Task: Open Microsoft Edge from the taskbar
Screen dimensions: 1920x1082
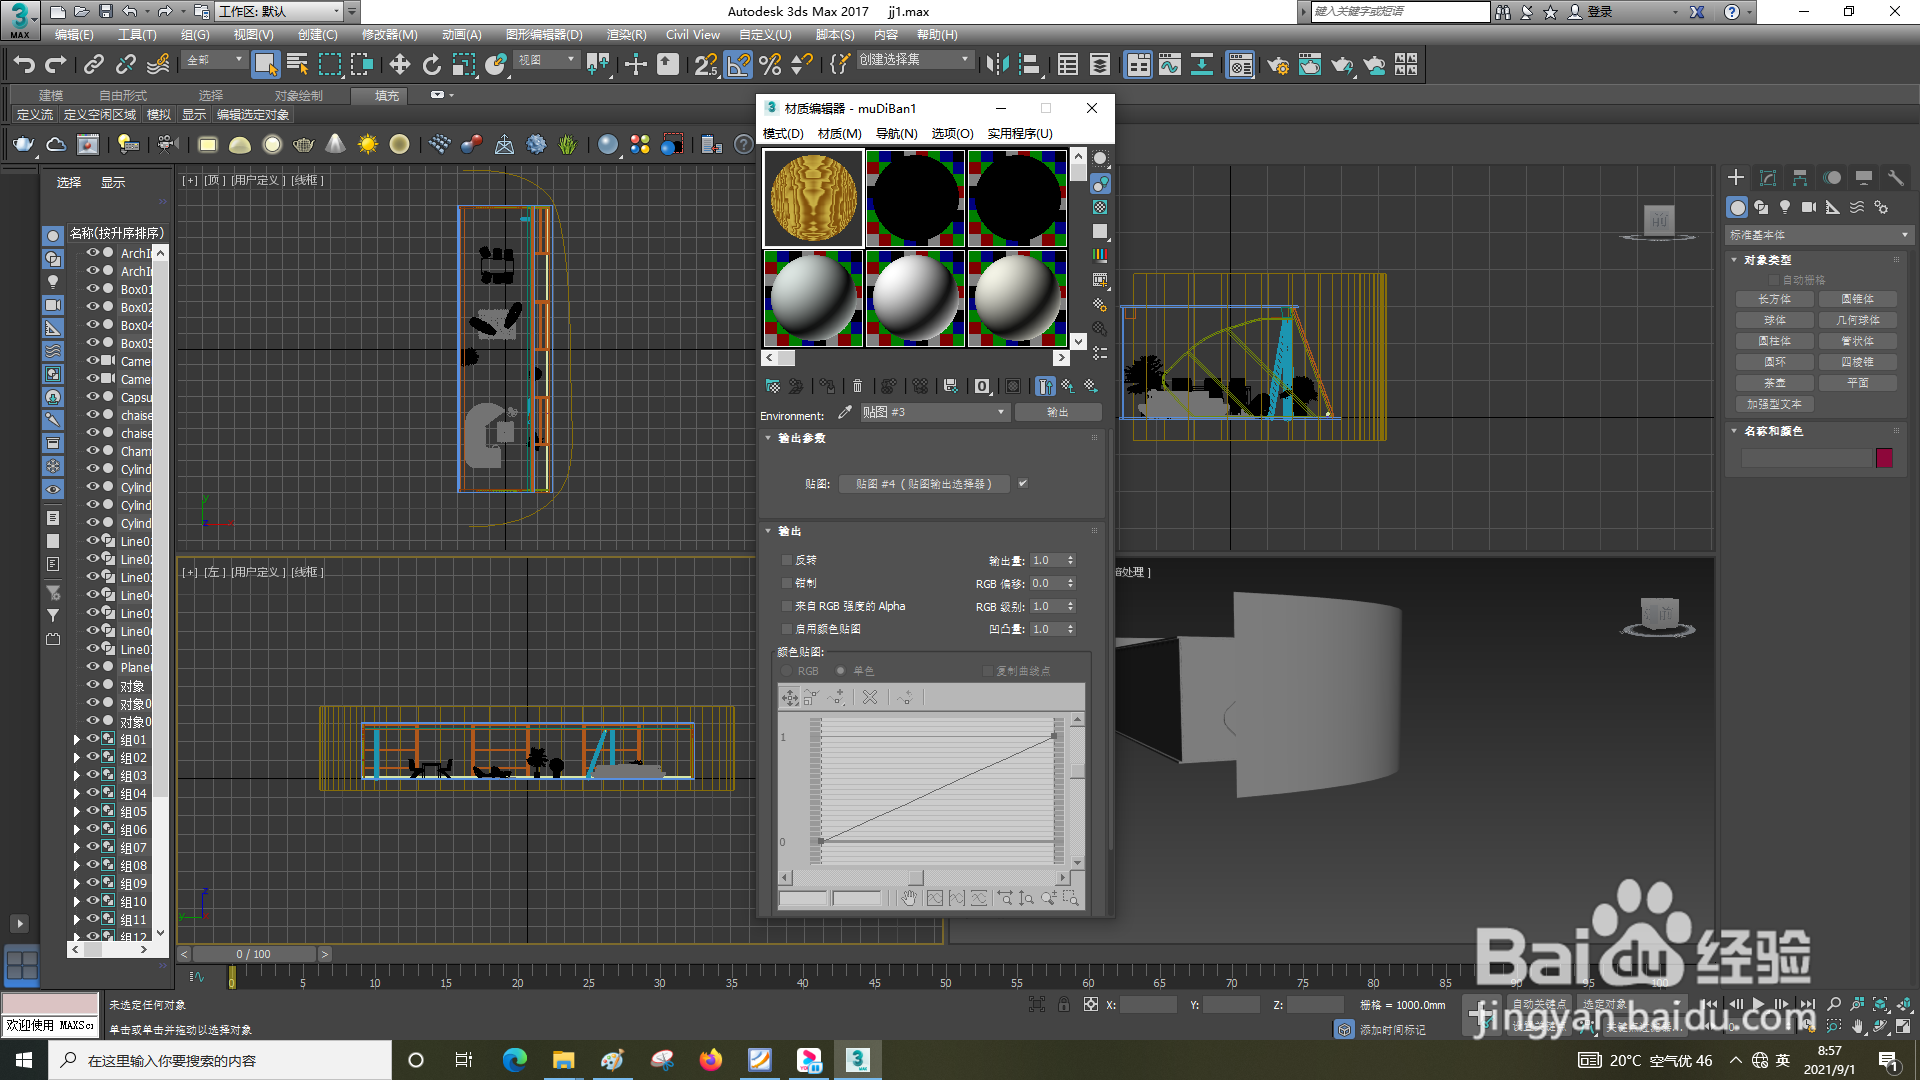Action: (x=515, y=1061)
